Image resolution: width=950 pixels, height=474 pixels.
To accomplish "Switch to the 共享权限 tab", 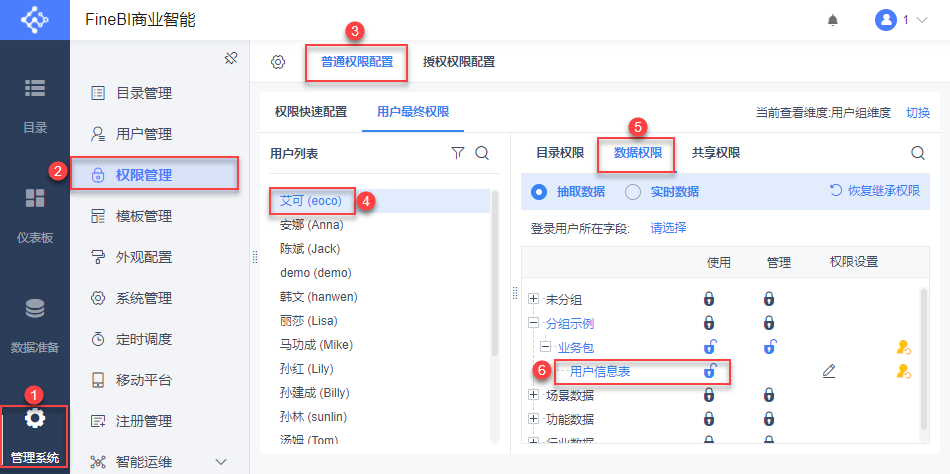I will pyautogui.click(x=716, y=153).
